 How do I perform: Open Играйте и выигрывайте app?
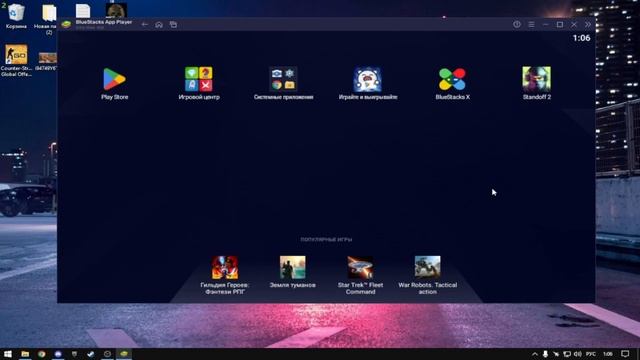[x=367, y=79]
